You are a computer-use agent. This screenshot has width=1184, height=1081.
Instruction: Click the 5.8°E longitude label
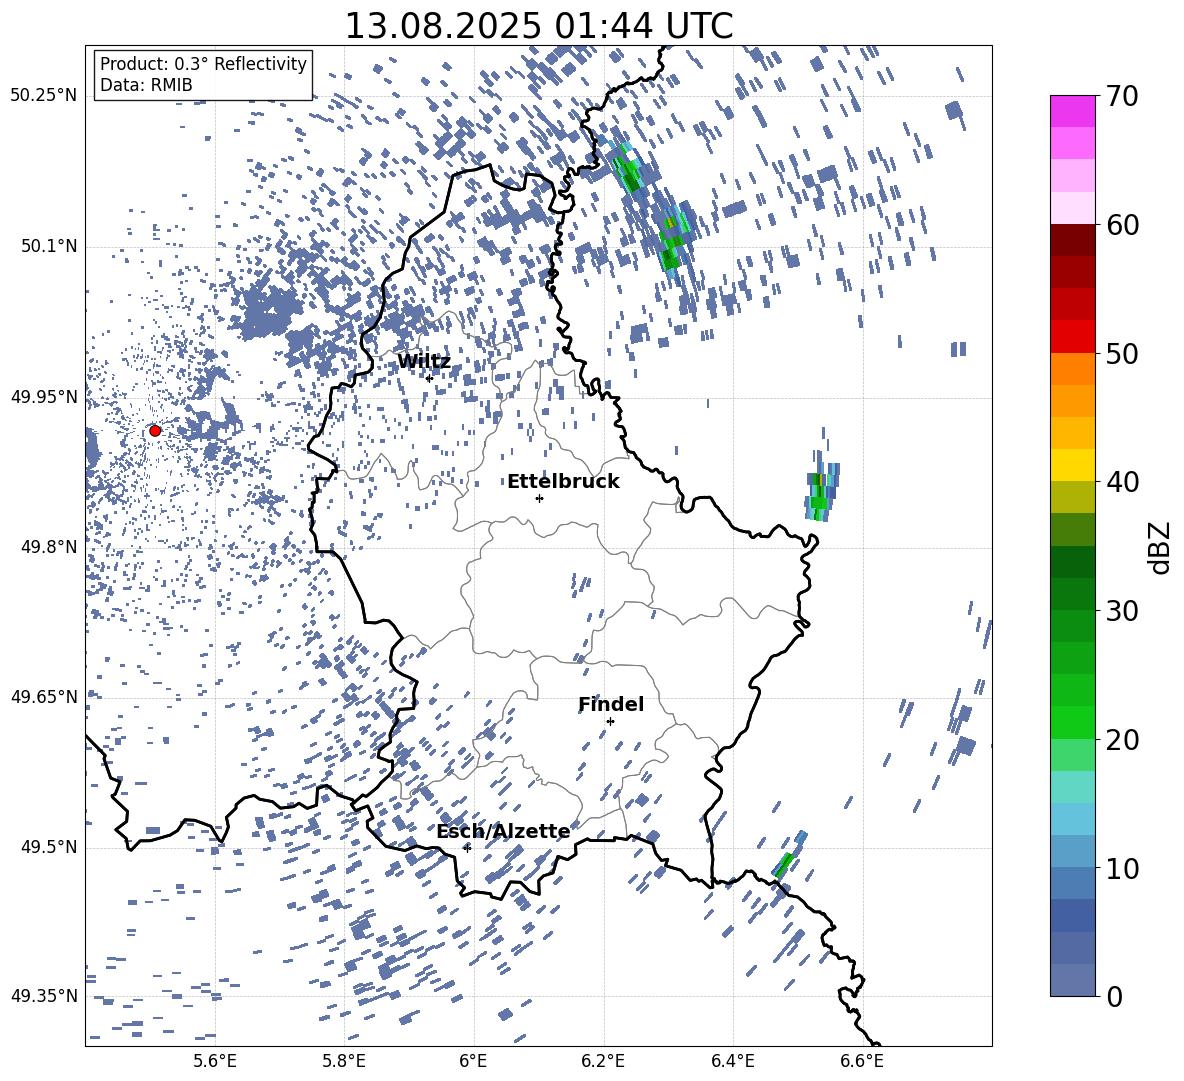[x=344, y=1061]
